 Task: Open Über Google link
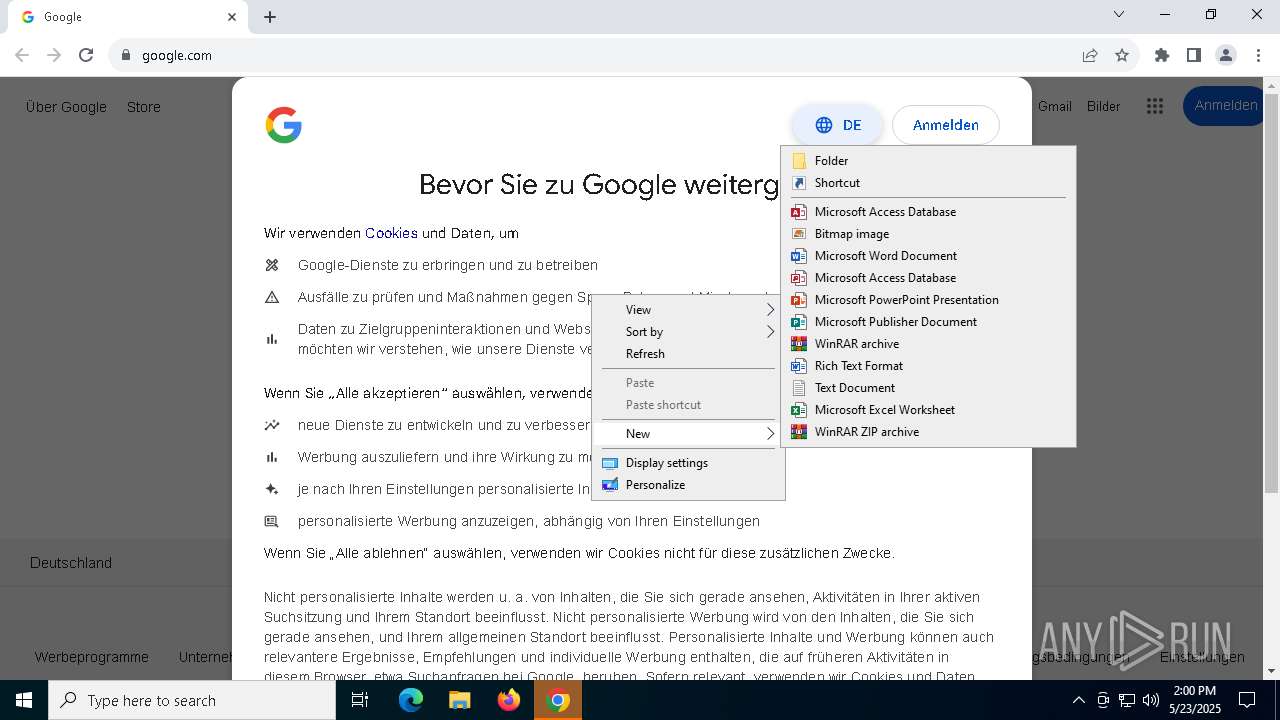coord(66,107)
